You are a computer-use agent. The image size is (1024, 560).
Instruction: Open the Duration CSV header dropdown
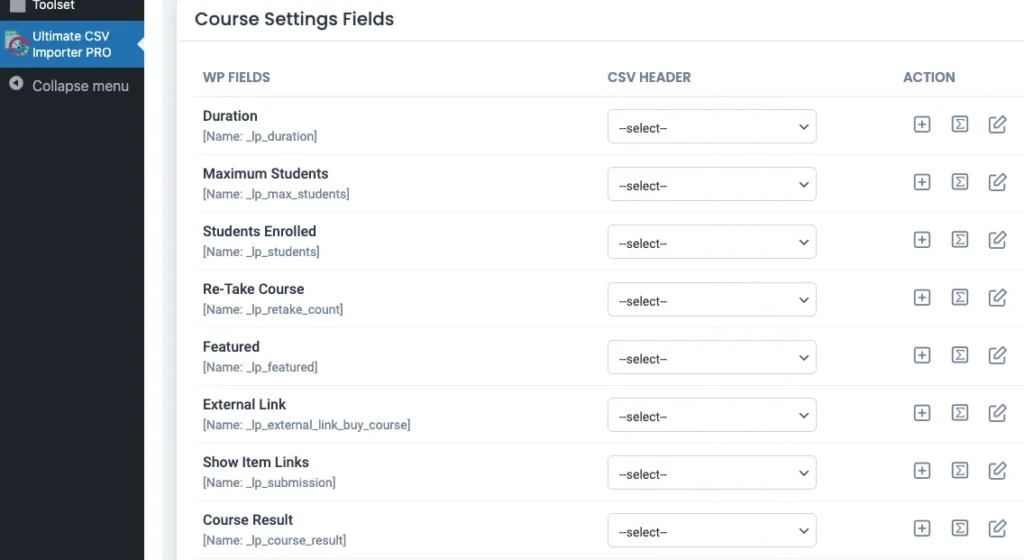pyautogui.click(x=712, y=127)
